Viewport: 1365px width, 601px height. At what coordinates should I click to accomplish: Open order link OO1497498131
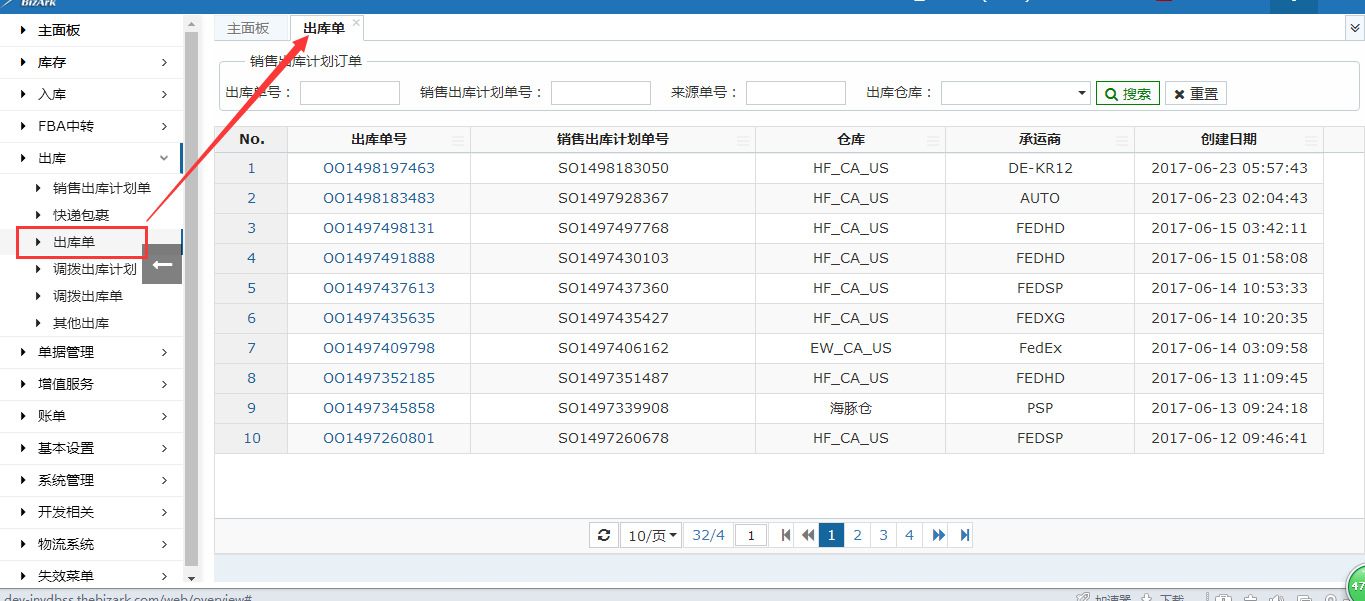pyautogui.click(x=379, y=228)
